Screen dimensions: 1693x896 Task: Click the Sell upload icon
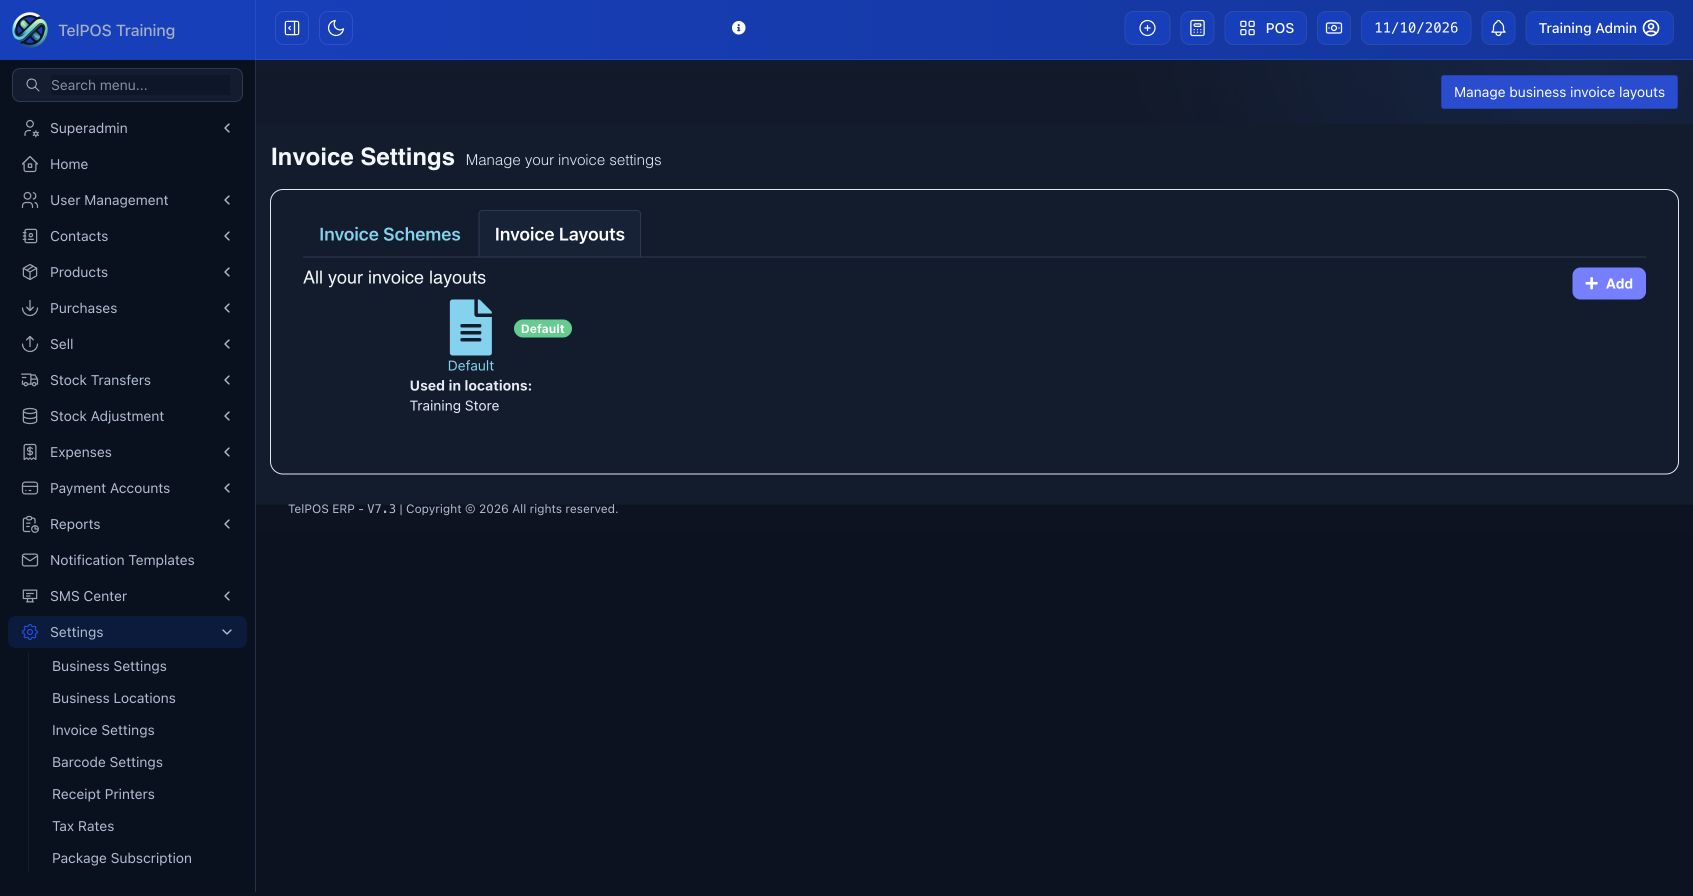(30, 344)
